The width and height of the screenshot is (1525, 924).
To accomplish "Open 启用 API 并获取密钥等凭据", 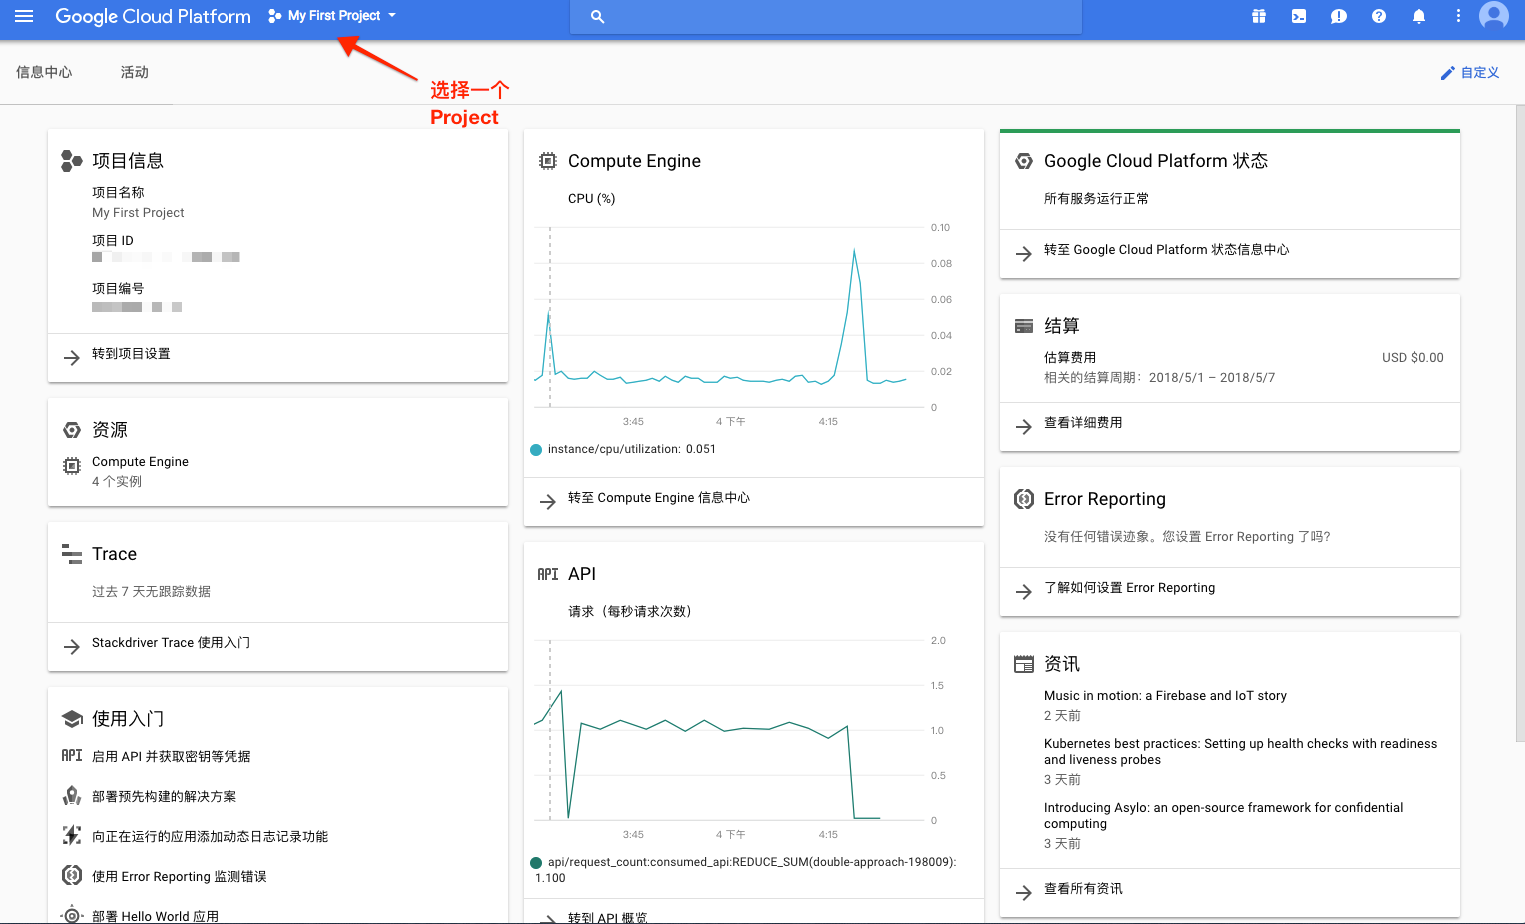I will [171, 756].
